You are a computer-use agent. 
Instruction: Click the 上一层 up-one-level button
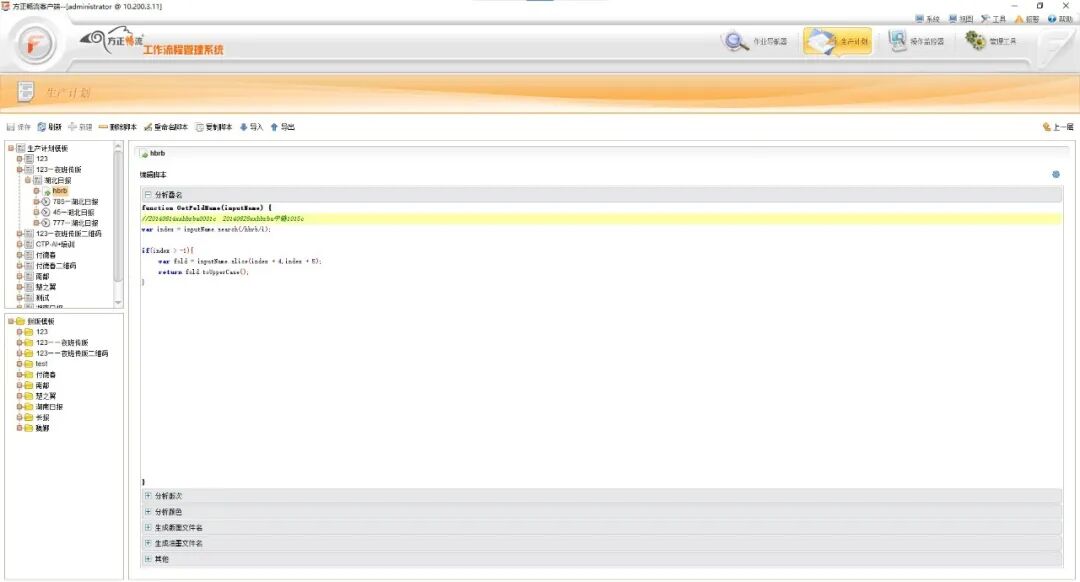1057,127
